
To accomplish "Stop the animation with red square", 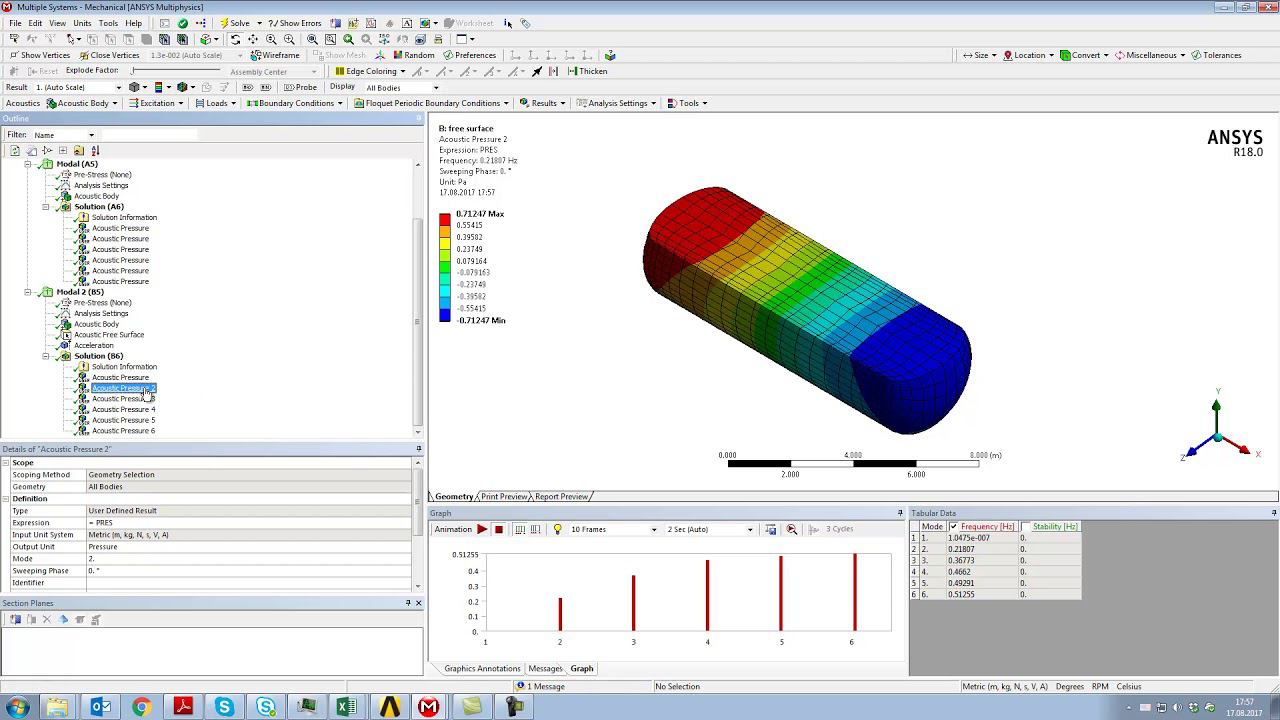I will click(x=498, y=529).
